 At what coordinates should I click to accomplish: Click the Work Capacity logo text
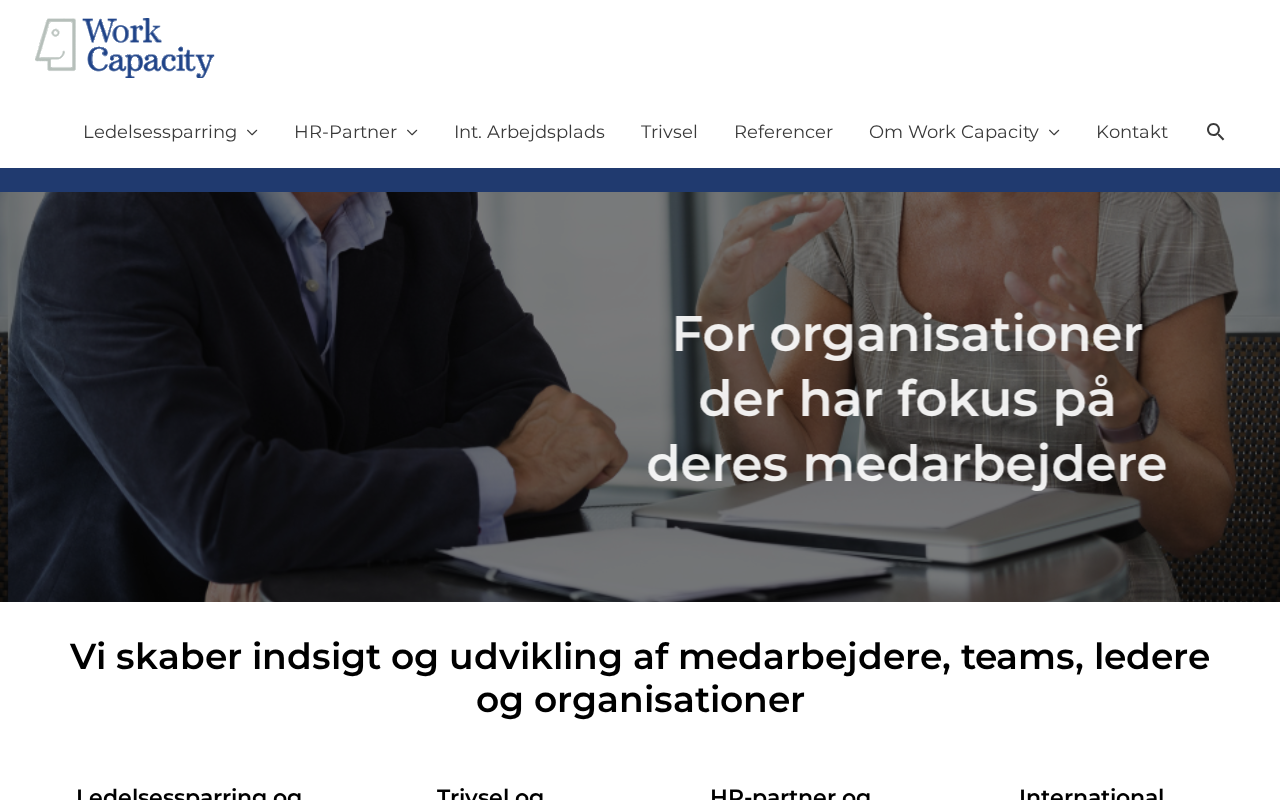[149, 47]
